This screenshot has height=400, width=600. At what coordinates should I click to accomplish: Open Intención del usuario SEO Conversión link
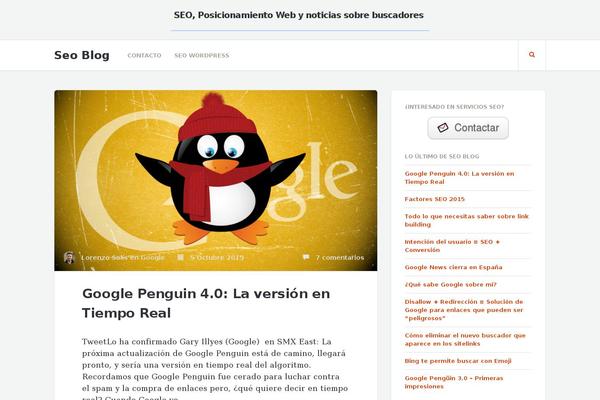click(452, 246)
